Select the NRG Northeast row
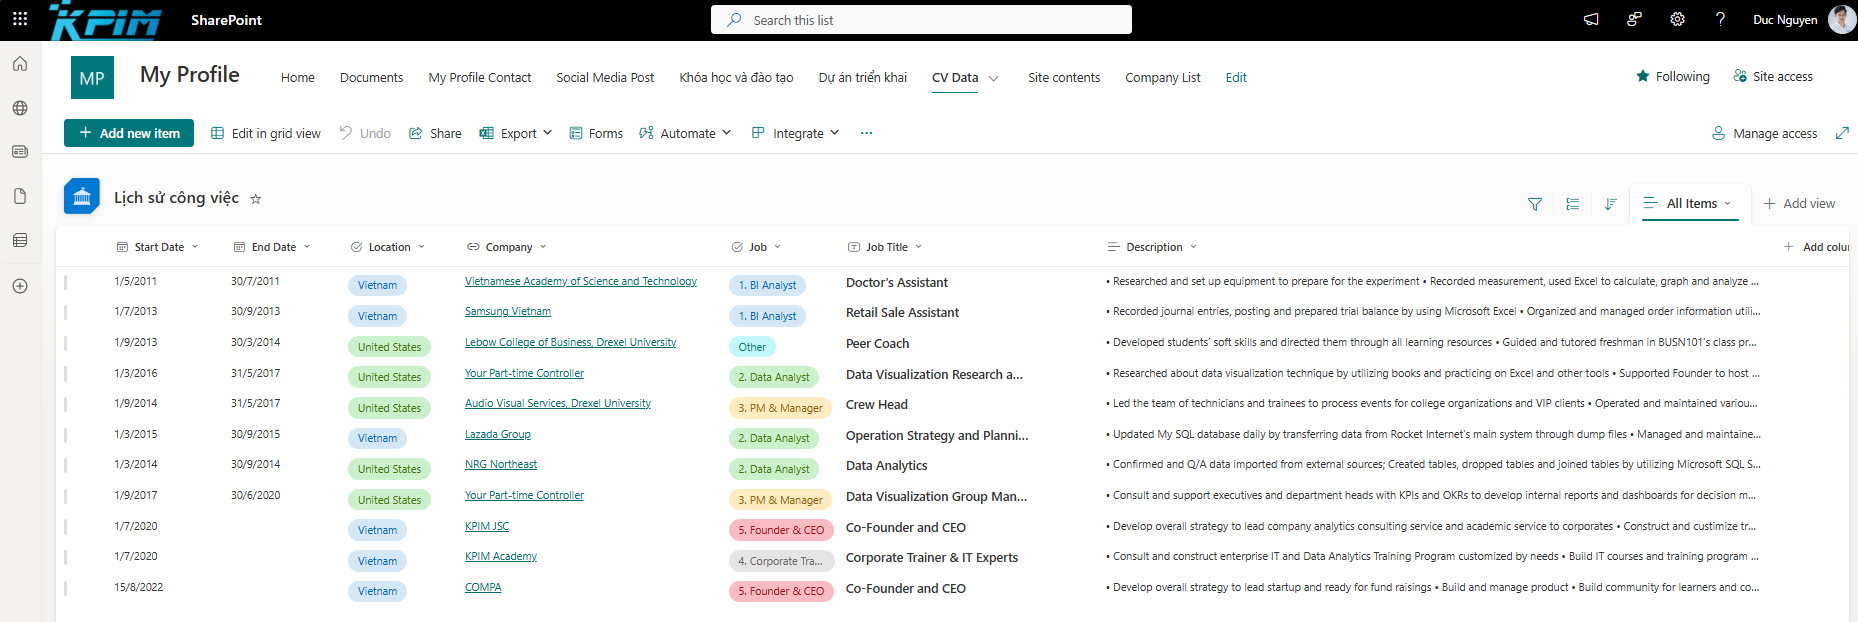This screenshot has width=1858, height=622. [x=66, y=465]
